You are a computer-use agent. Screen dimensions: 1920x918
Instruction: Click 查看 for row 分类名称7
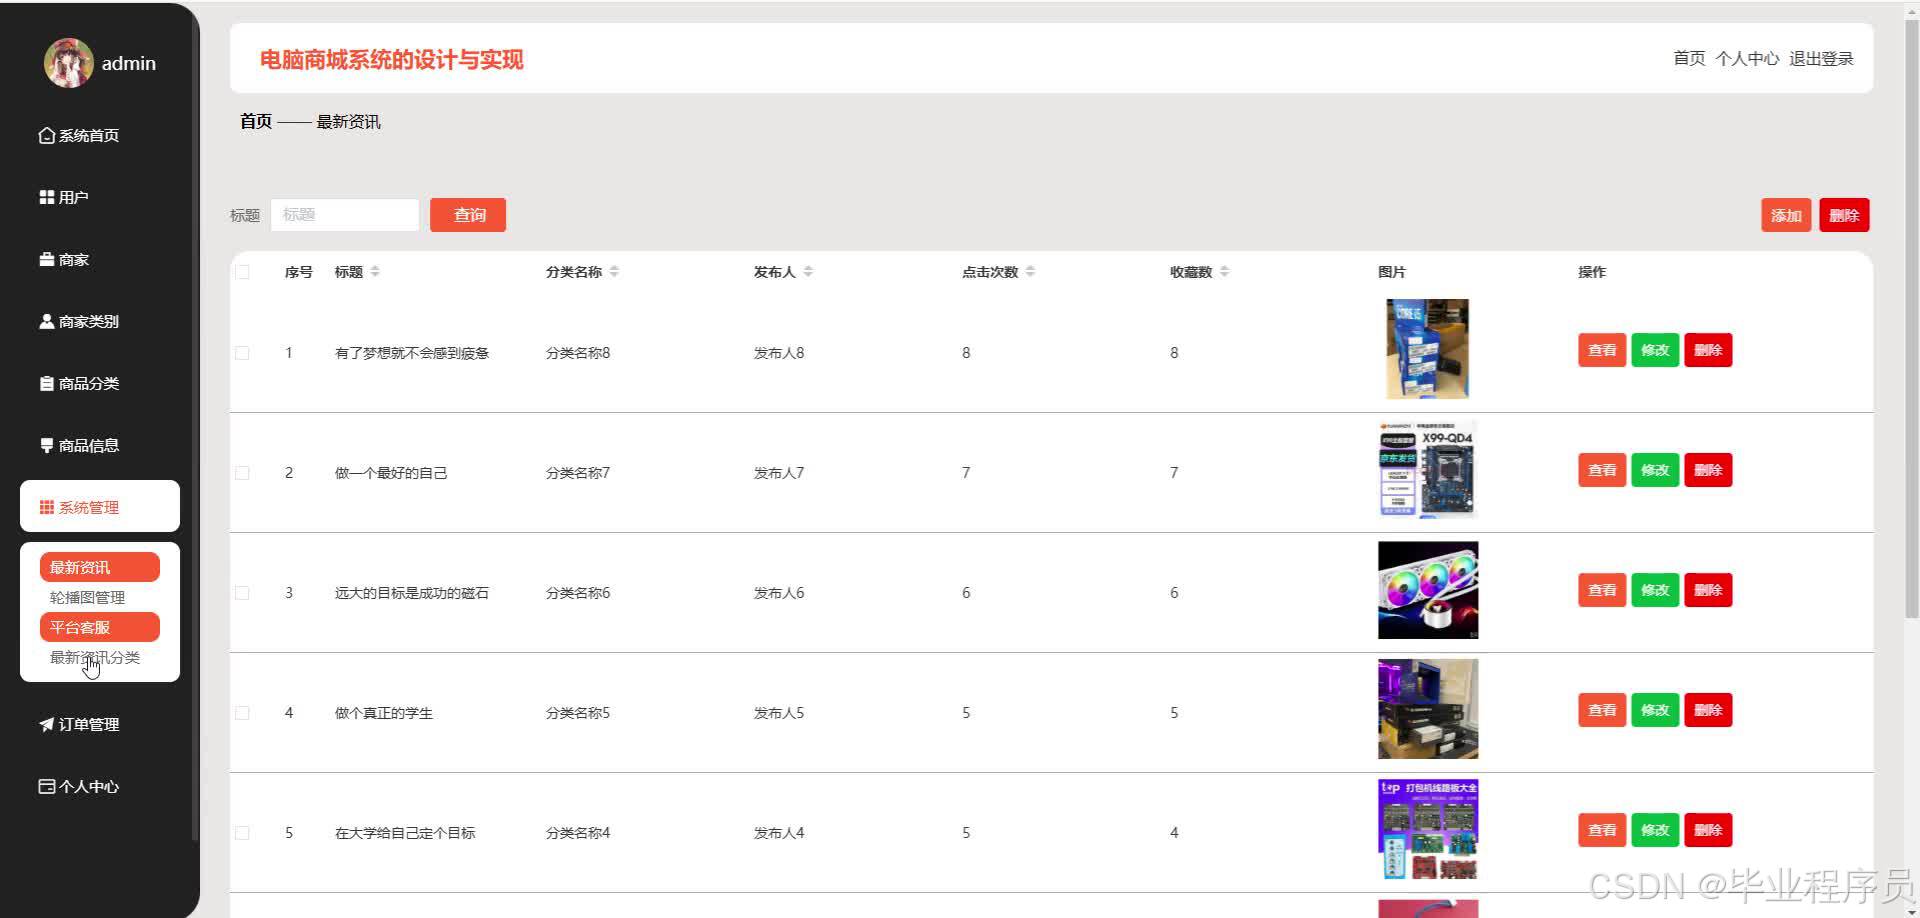[x=1602, y=470]
